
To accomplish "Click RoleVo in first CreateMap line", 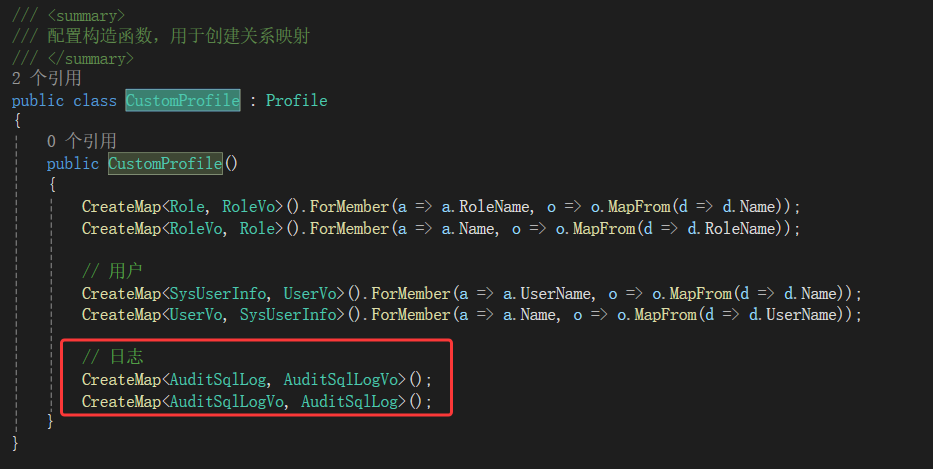I will [249, 207].
